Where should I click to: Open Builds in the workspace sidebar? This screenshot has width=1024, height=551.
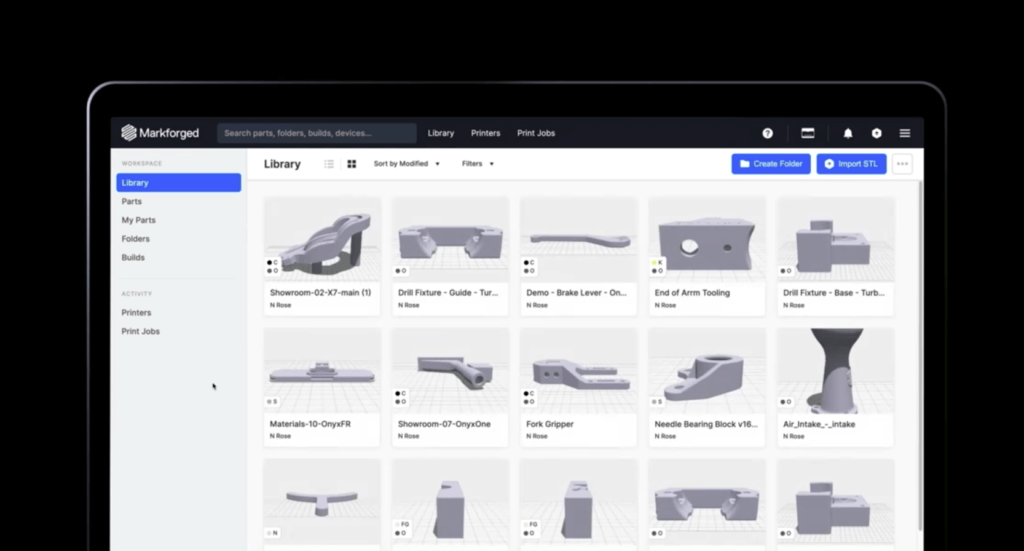(133, 257)
